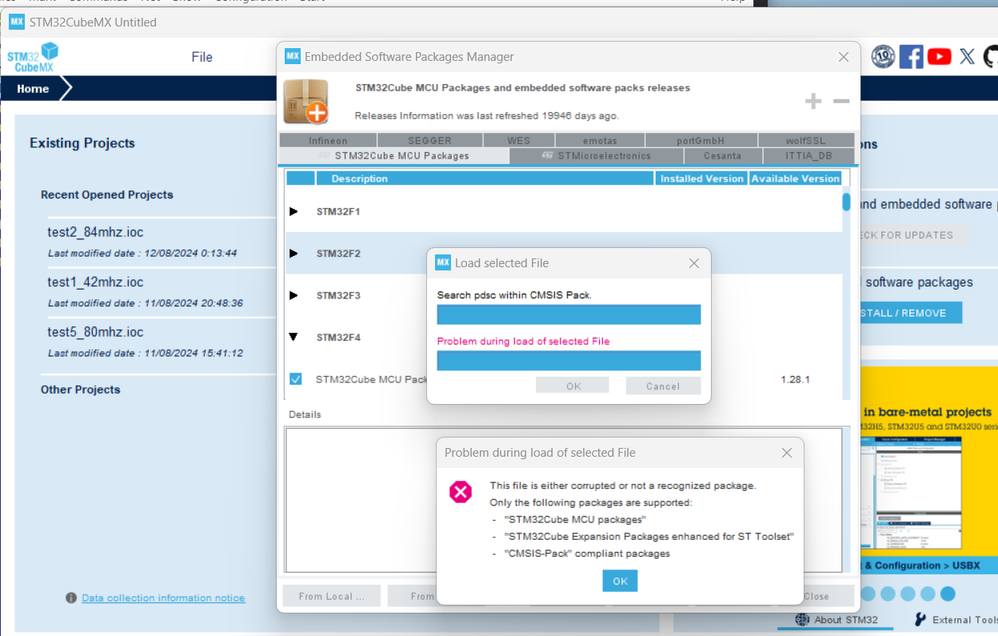Open the Data collection information notice link

(163, 598)
